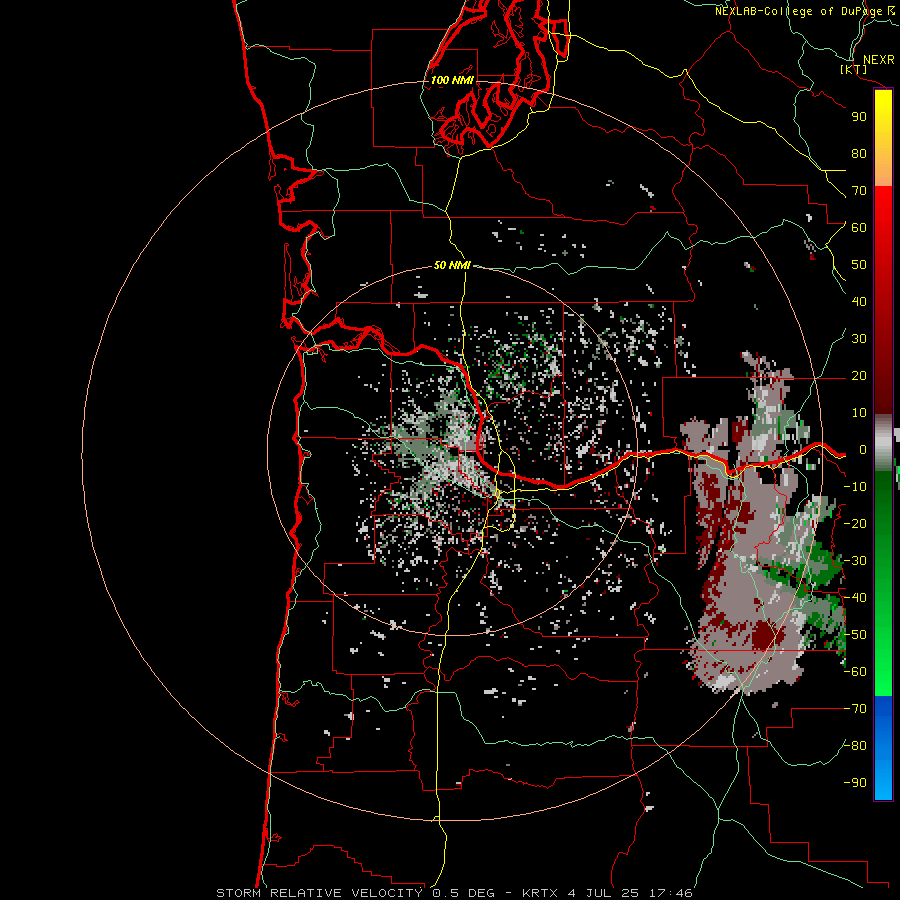The height and width of the screenshot is (900, 900).
Task: Click the "NEXR" label above the legend
Action: coord(878,60)
